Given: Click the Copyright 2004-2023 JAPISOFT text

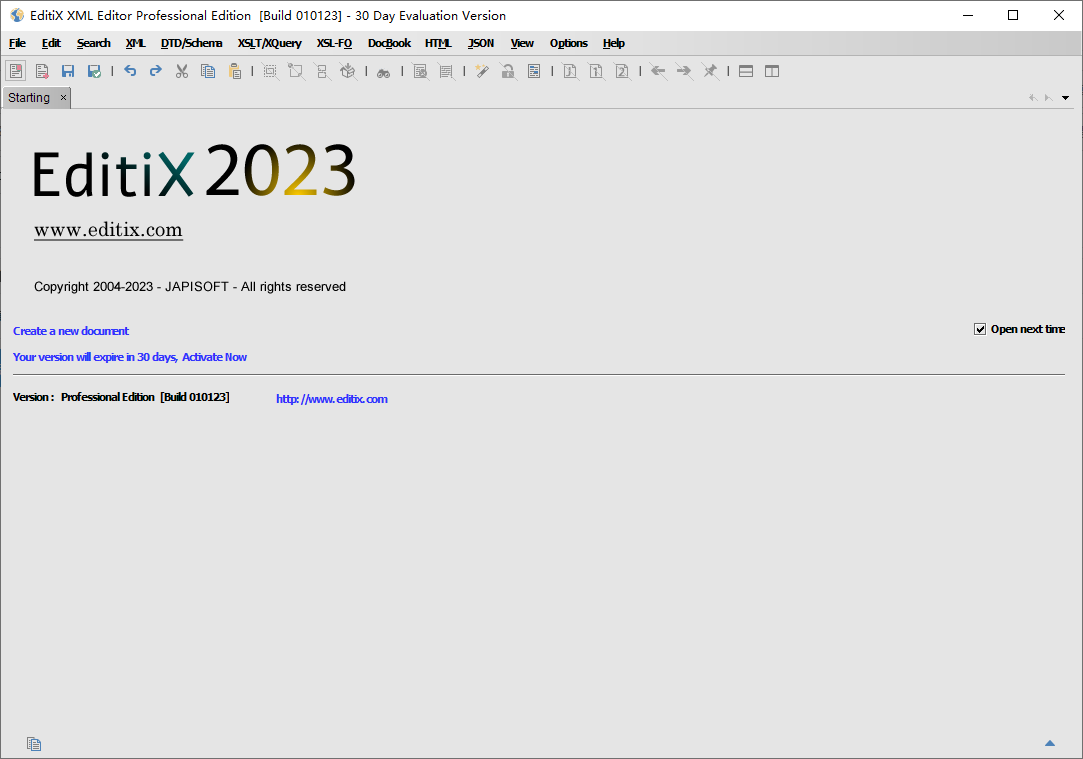Looking at the screenshot, I should tap(190, 287).
